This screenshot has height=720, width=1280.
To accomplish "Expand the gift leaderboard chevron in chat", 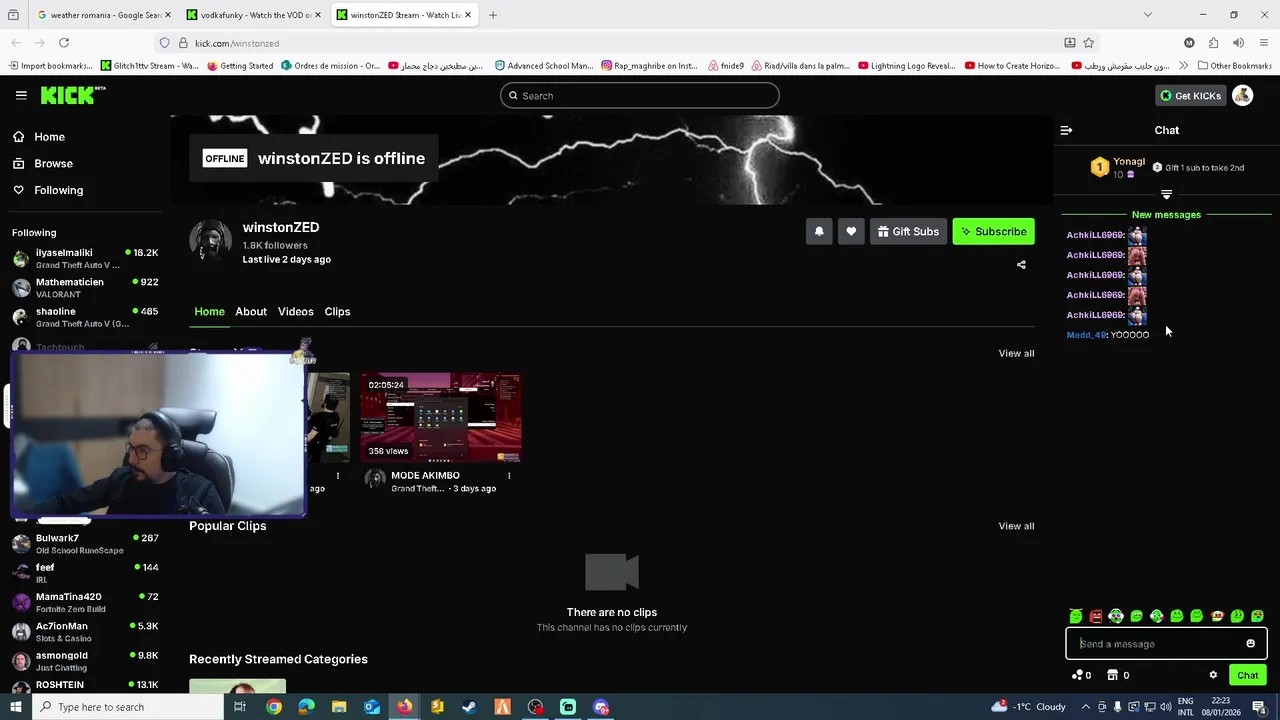I will click(x=1166, y=194).
